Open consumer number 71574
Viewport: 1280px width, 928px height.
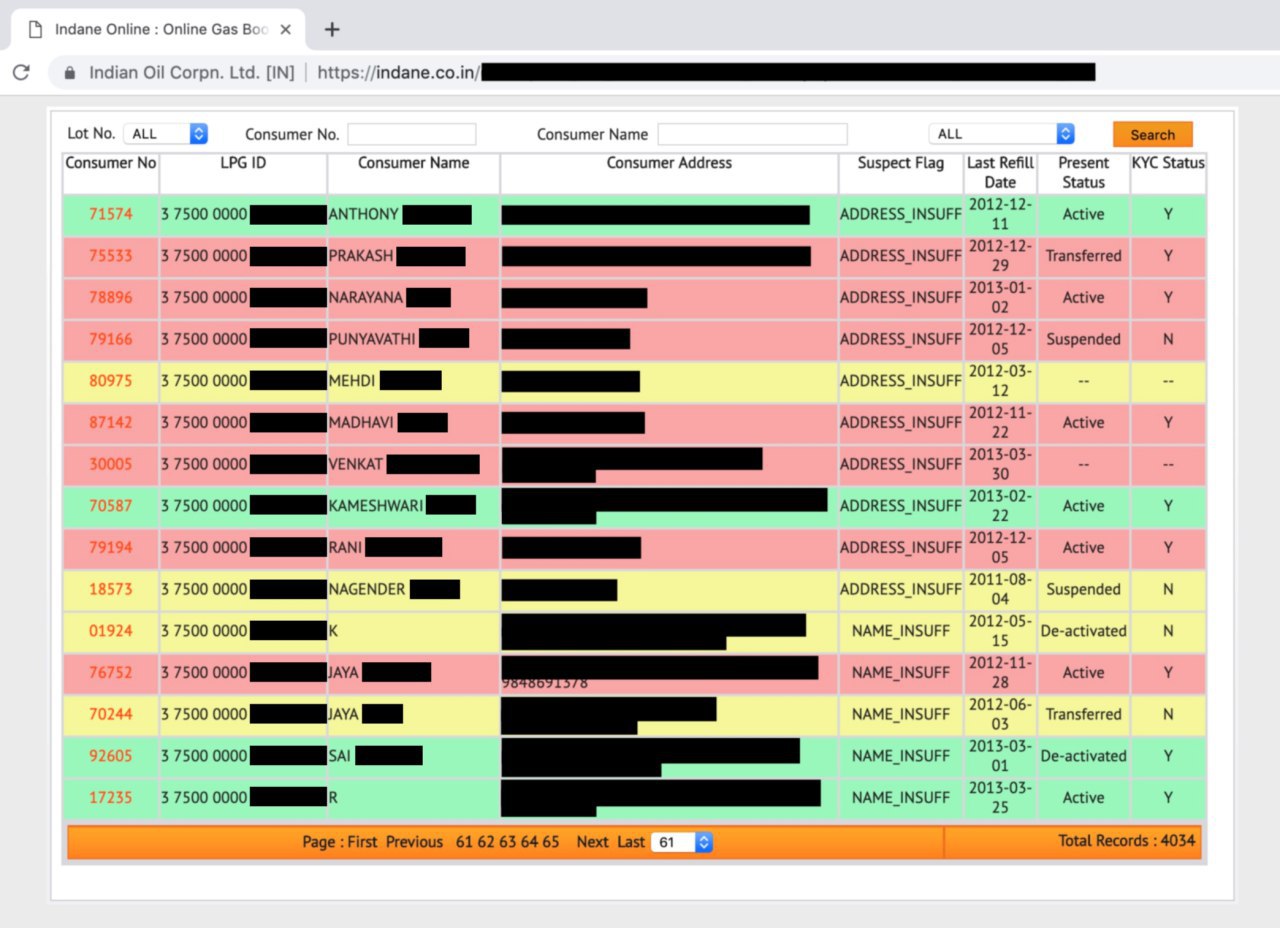click(x=110, y=214)
